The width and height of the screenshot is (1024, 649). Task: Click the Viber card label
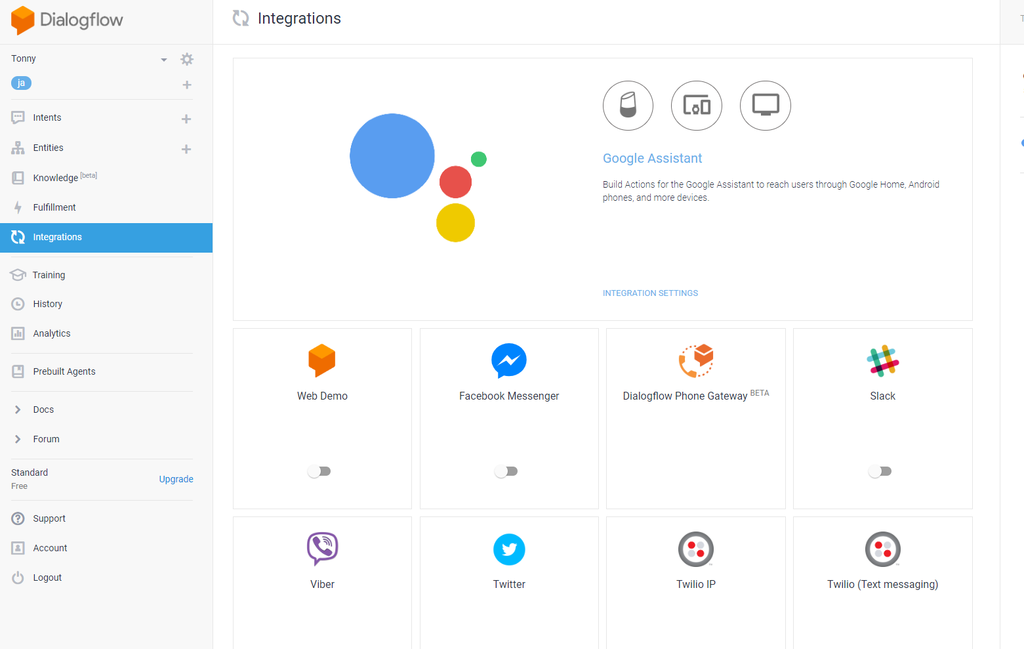322,584
